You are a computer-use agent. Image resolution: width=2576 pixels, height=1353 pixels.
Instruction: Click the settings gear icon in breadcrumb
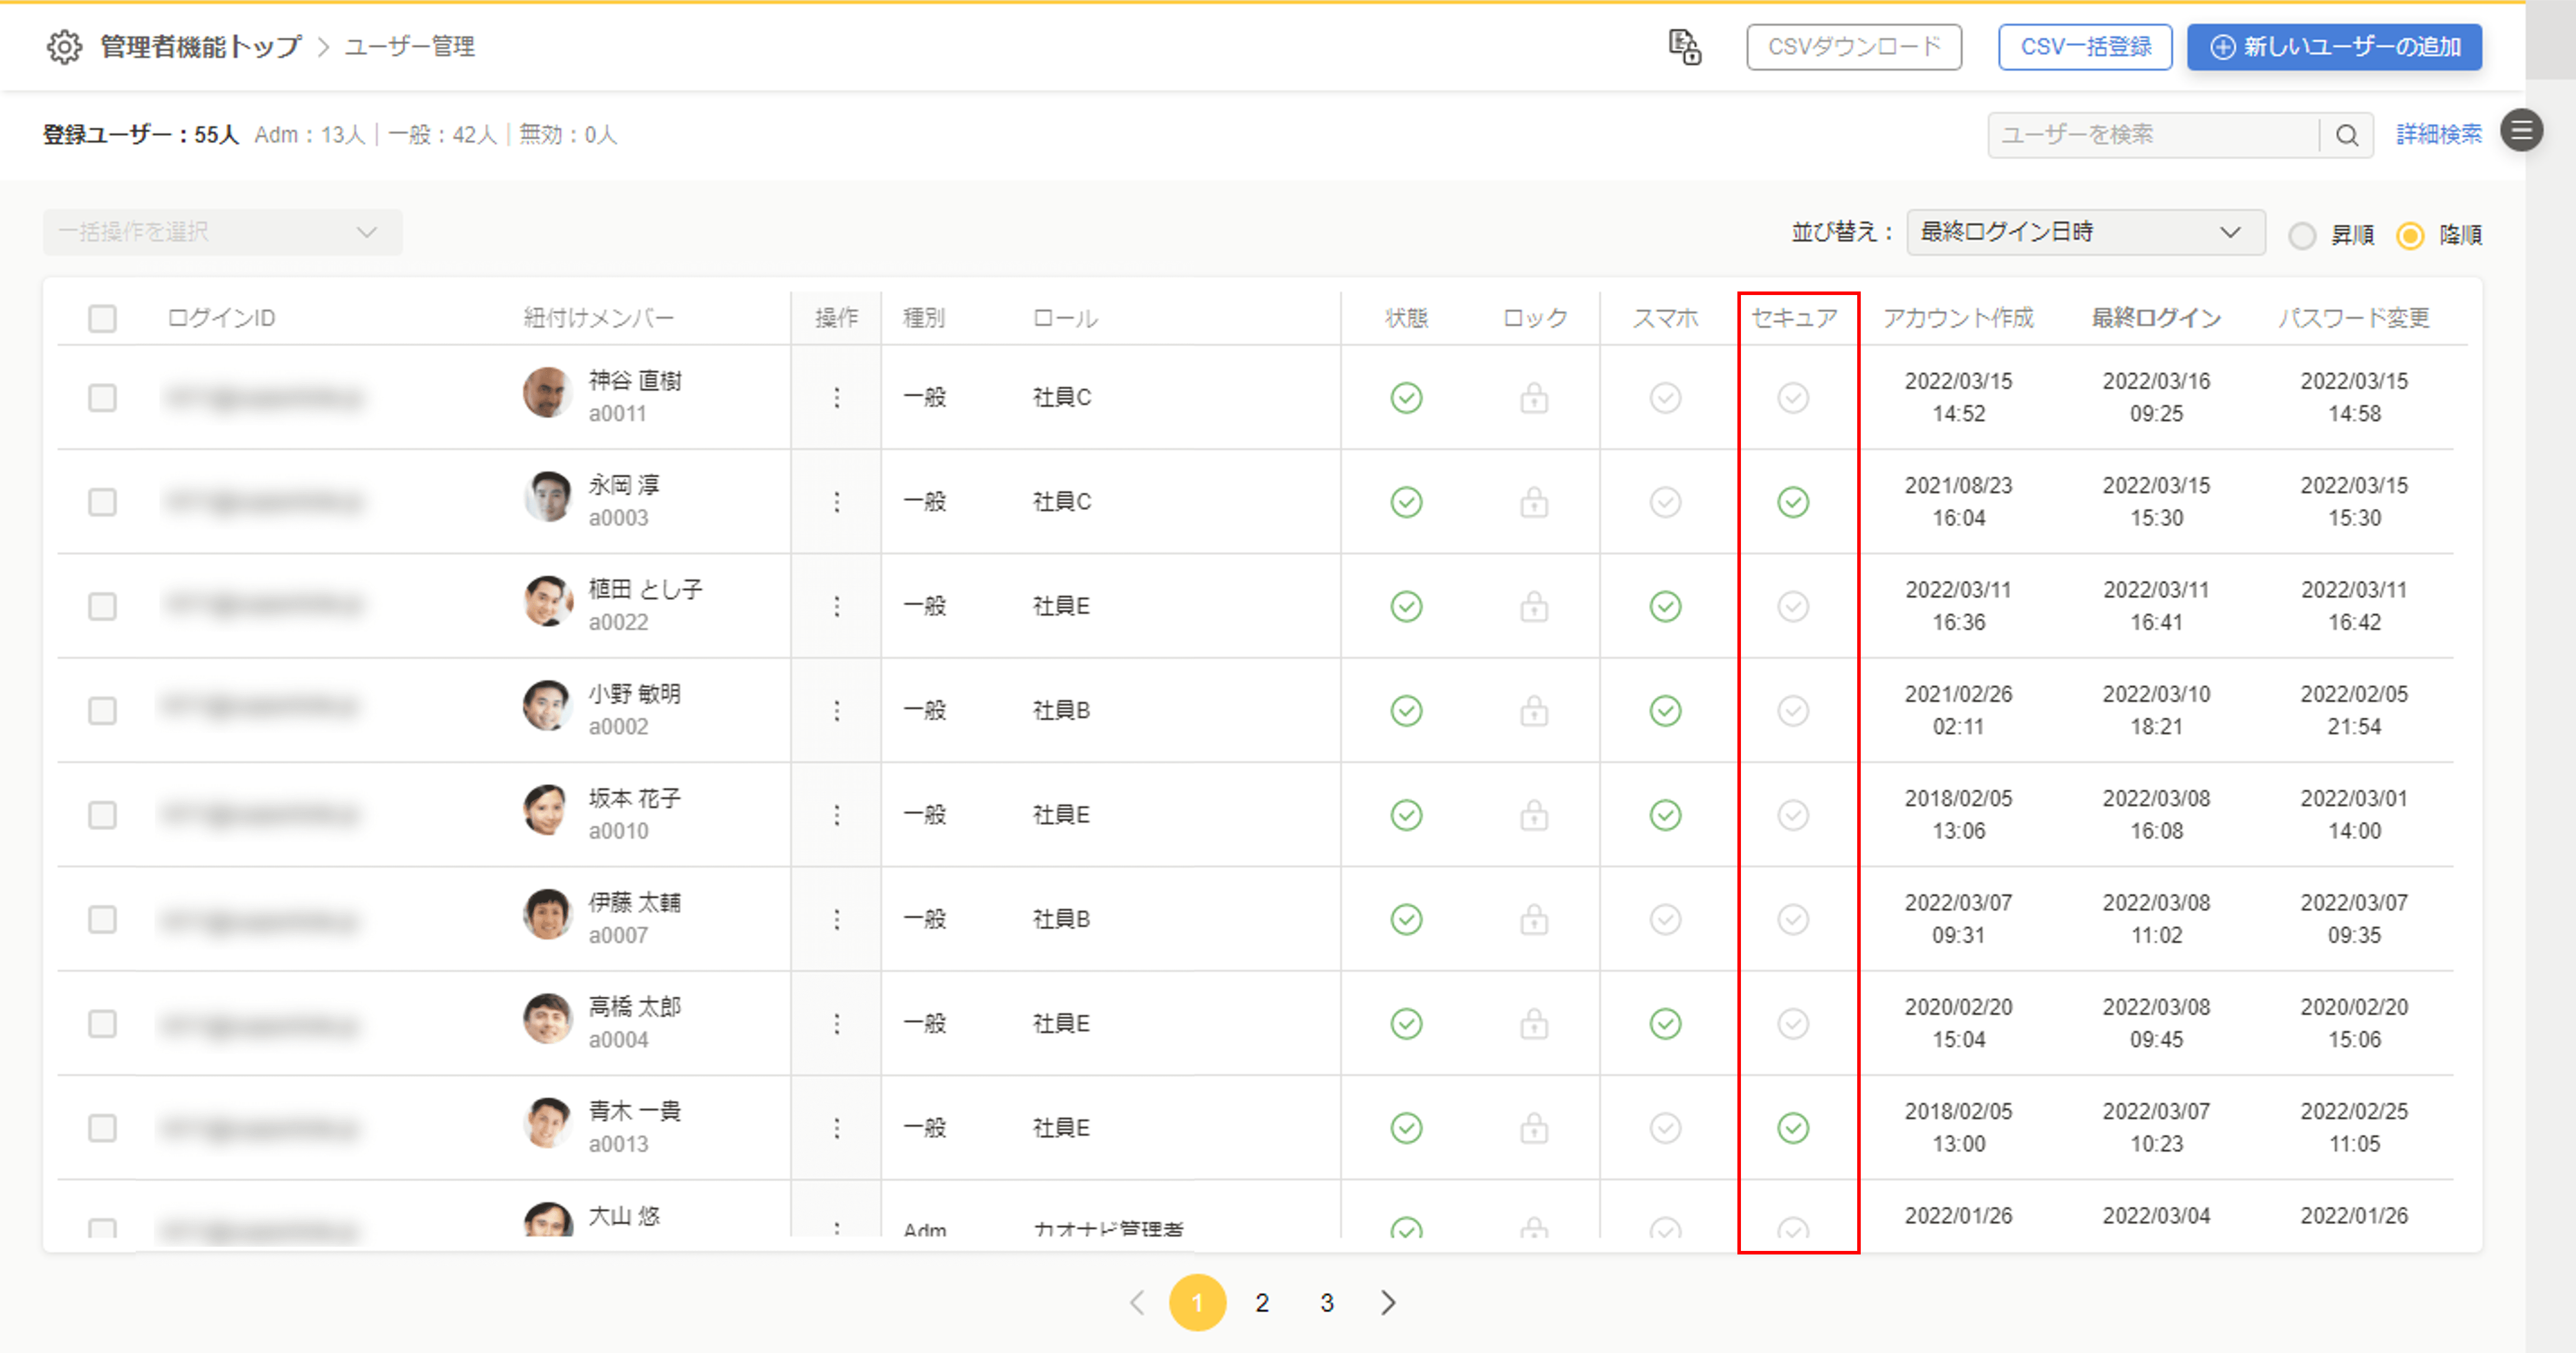pos(64,47)
